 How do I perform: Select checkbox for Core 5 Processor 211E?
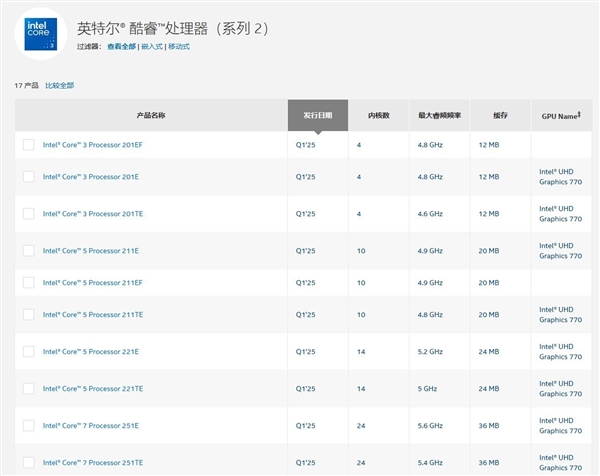pos(29,250)
